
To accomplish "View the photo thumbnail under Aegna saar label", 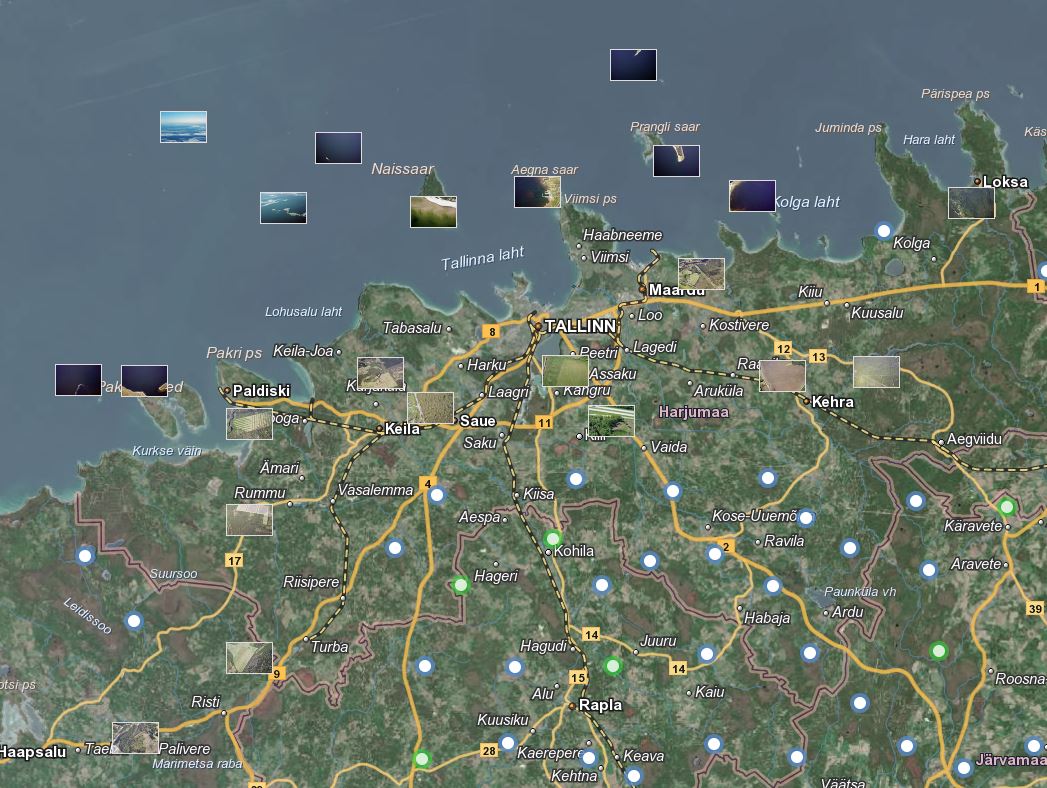I will (x=538, y=192).
